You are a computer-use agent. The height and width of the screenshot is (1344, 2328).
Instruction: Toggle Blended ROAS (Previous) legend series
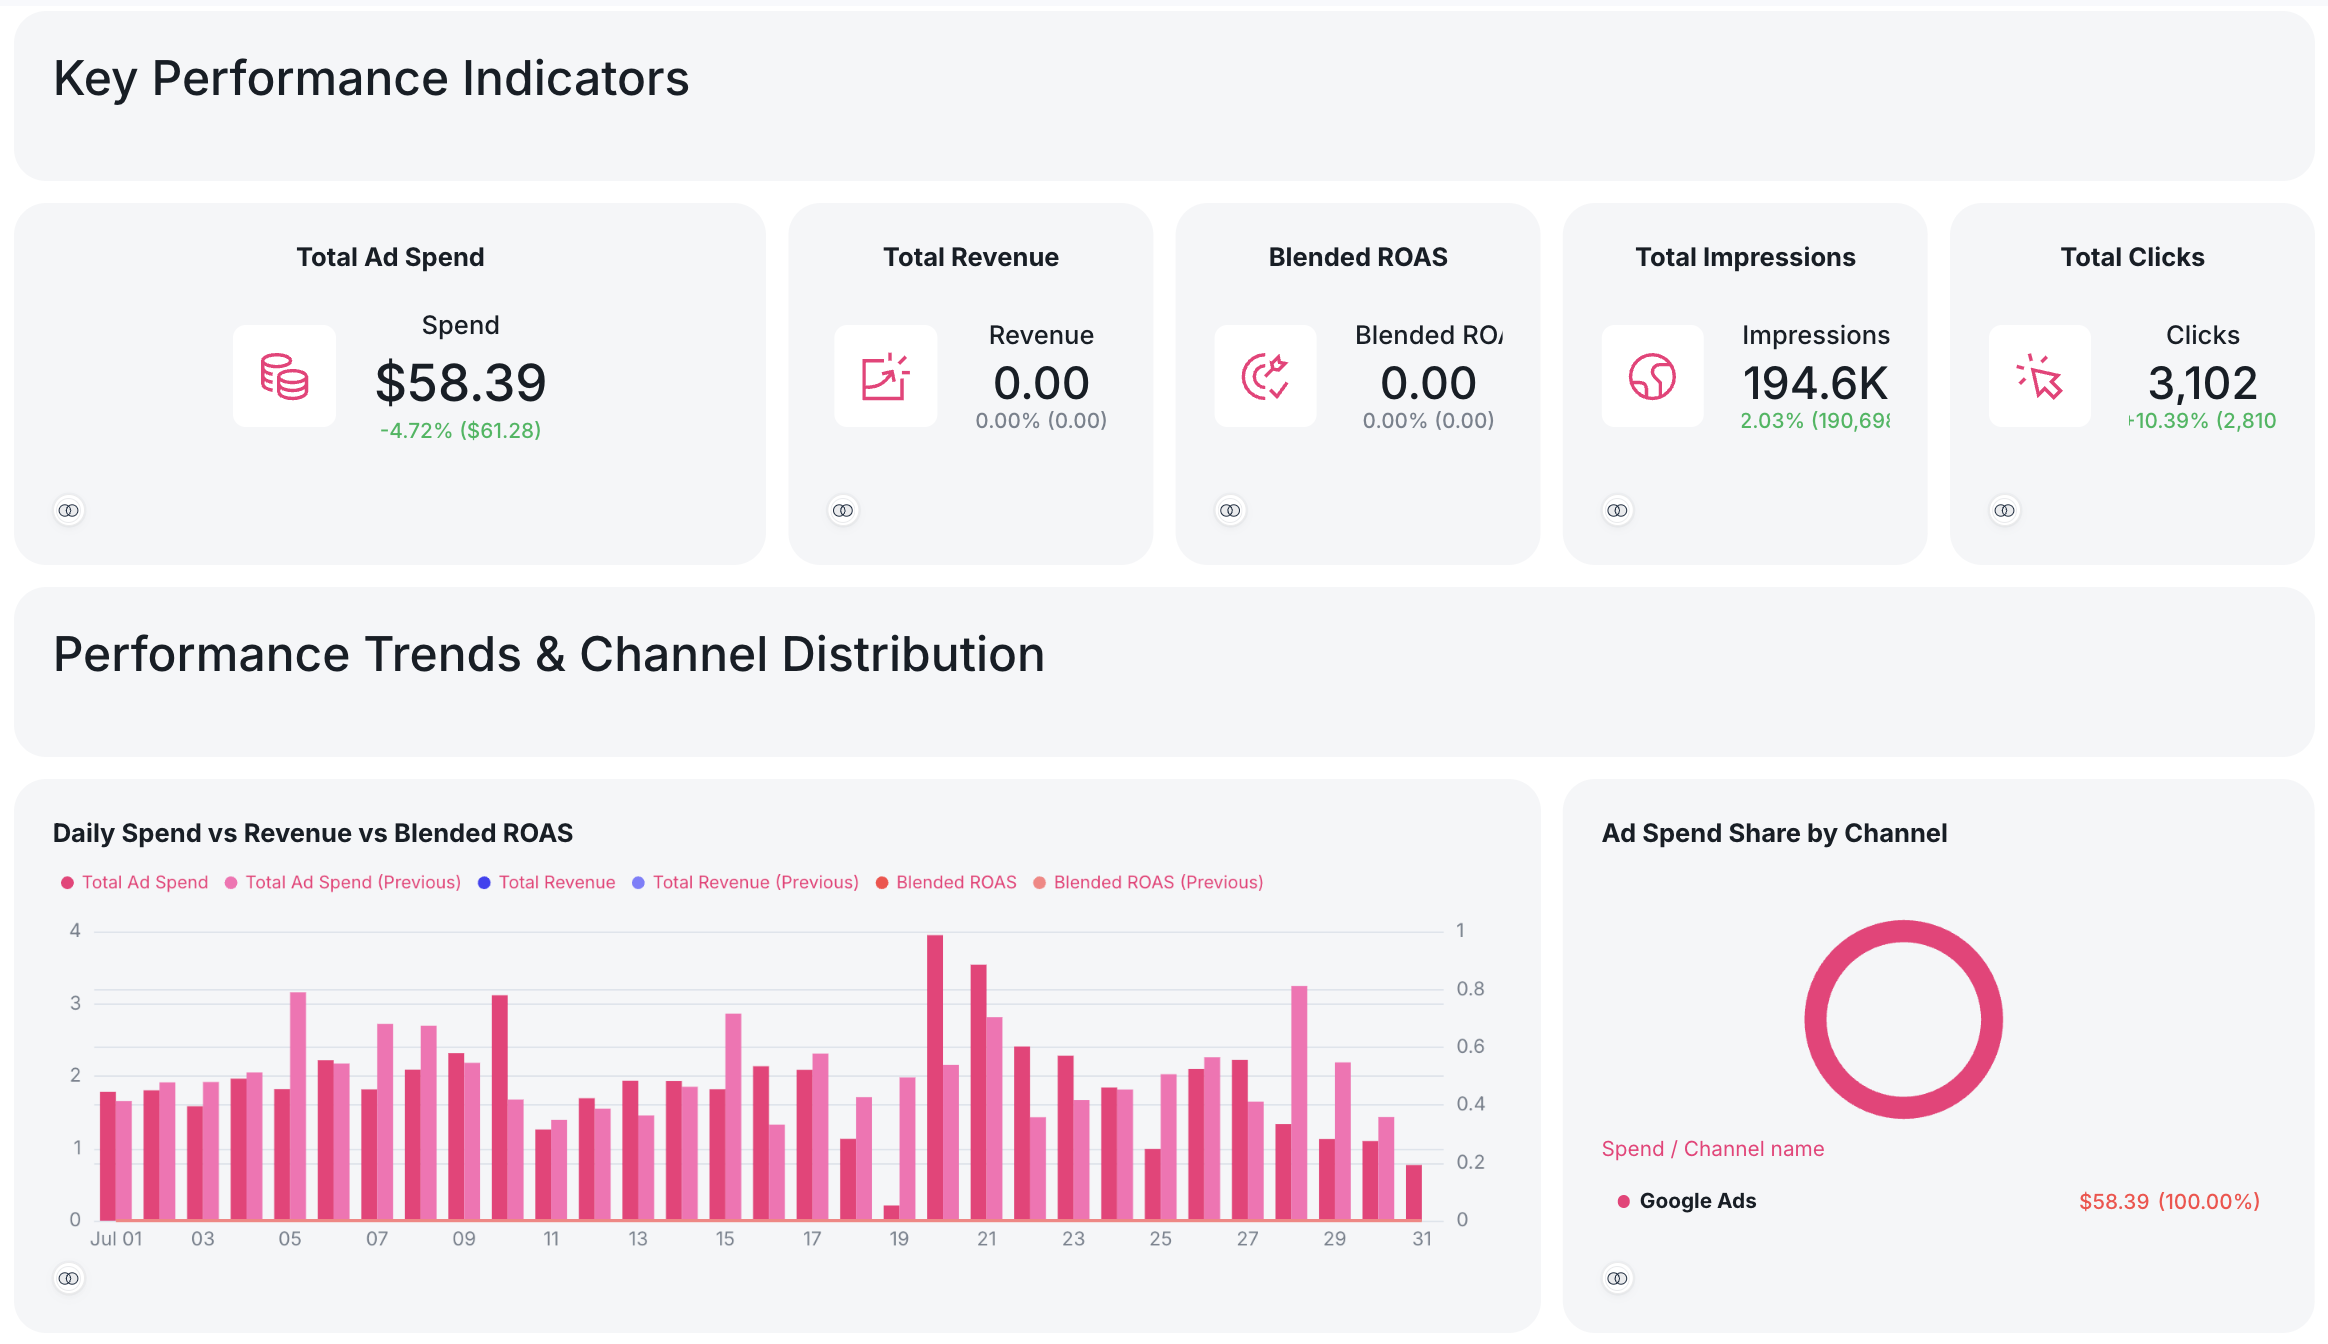pyautogui.click(x=1148, y=883)
